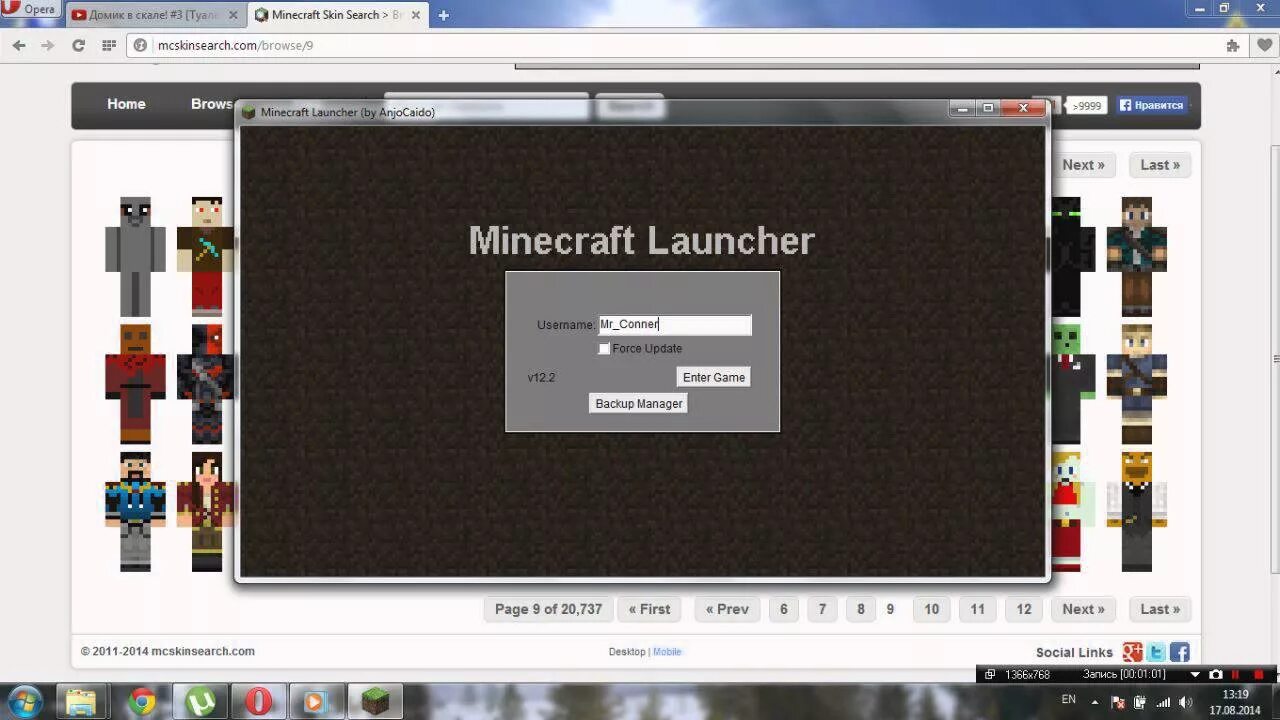The height and width of the screenshot is (720, 1280).
Task: Click Last at the bottom pagination
Action: [x=1160, y=609]
